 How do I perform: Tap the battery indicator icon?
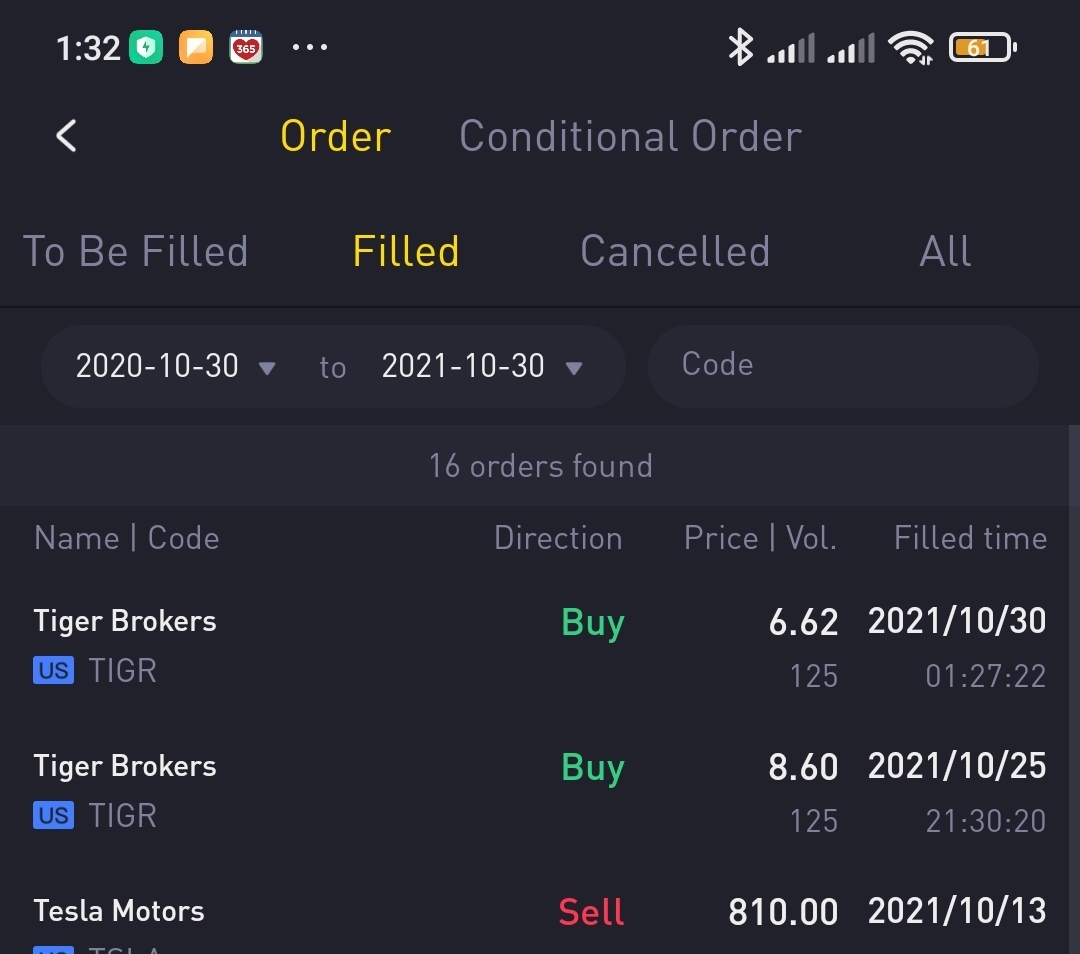(x=983, y=48)
